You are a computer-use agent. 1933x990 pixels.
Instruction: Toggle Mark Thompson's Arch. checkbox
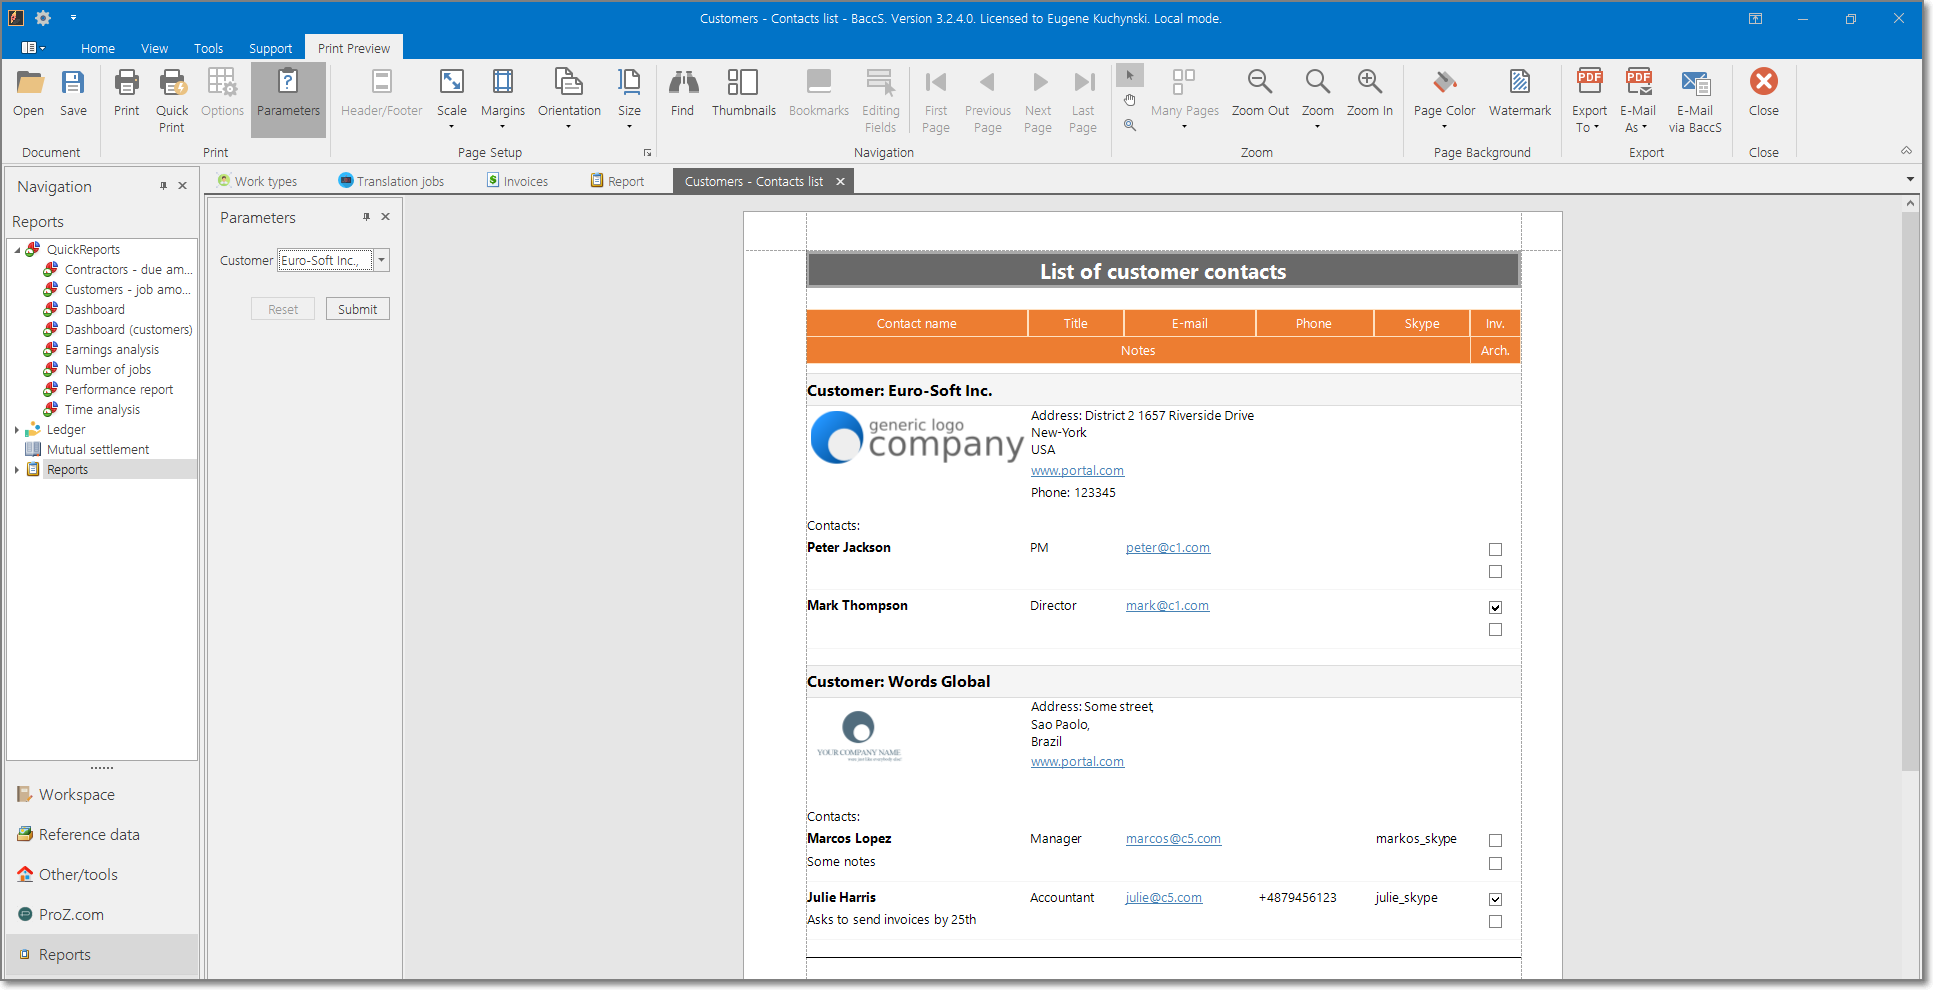pos(1495,630)
